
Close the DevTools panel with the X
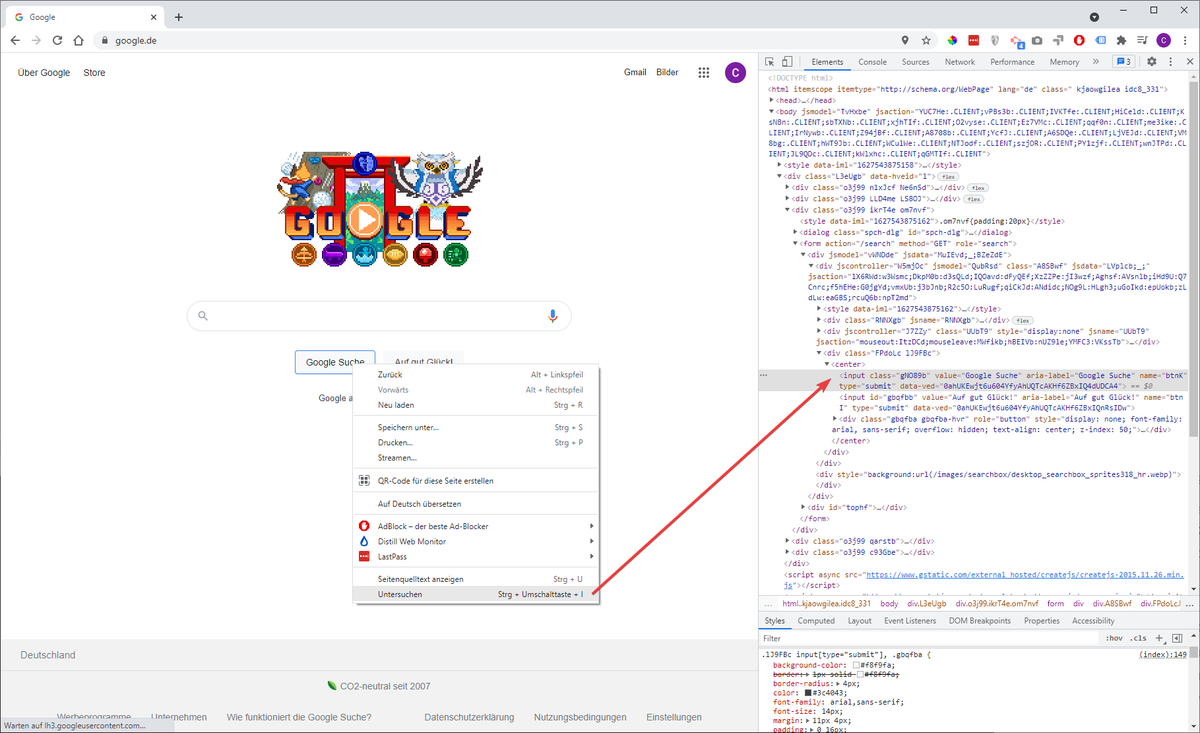coord(1188,62)
